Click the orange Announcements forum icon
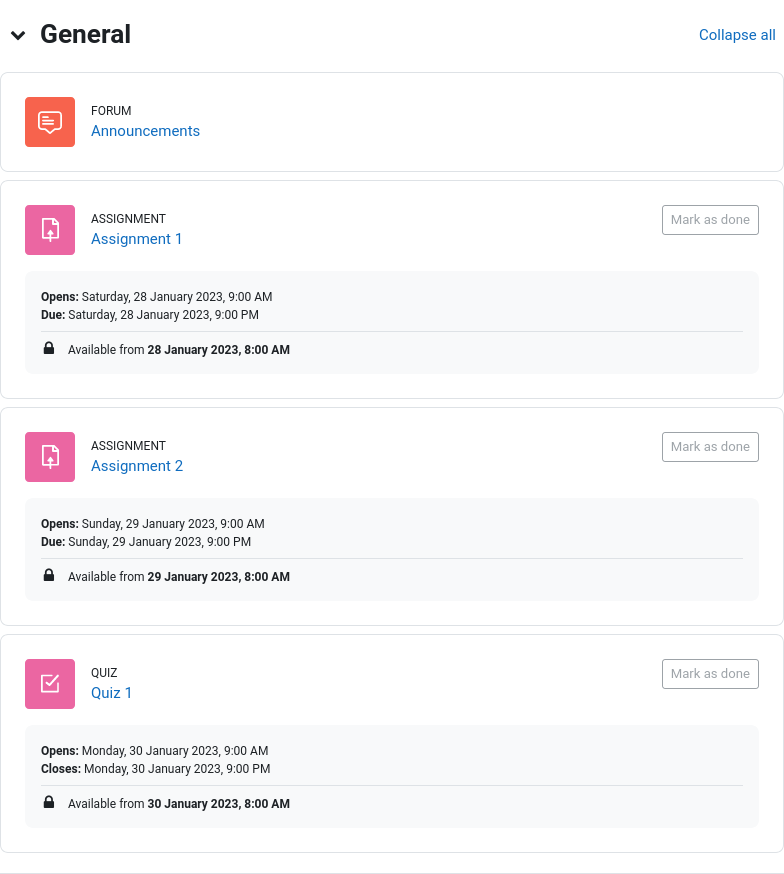The width and height of the screenshot is (784, 874). 50,122
